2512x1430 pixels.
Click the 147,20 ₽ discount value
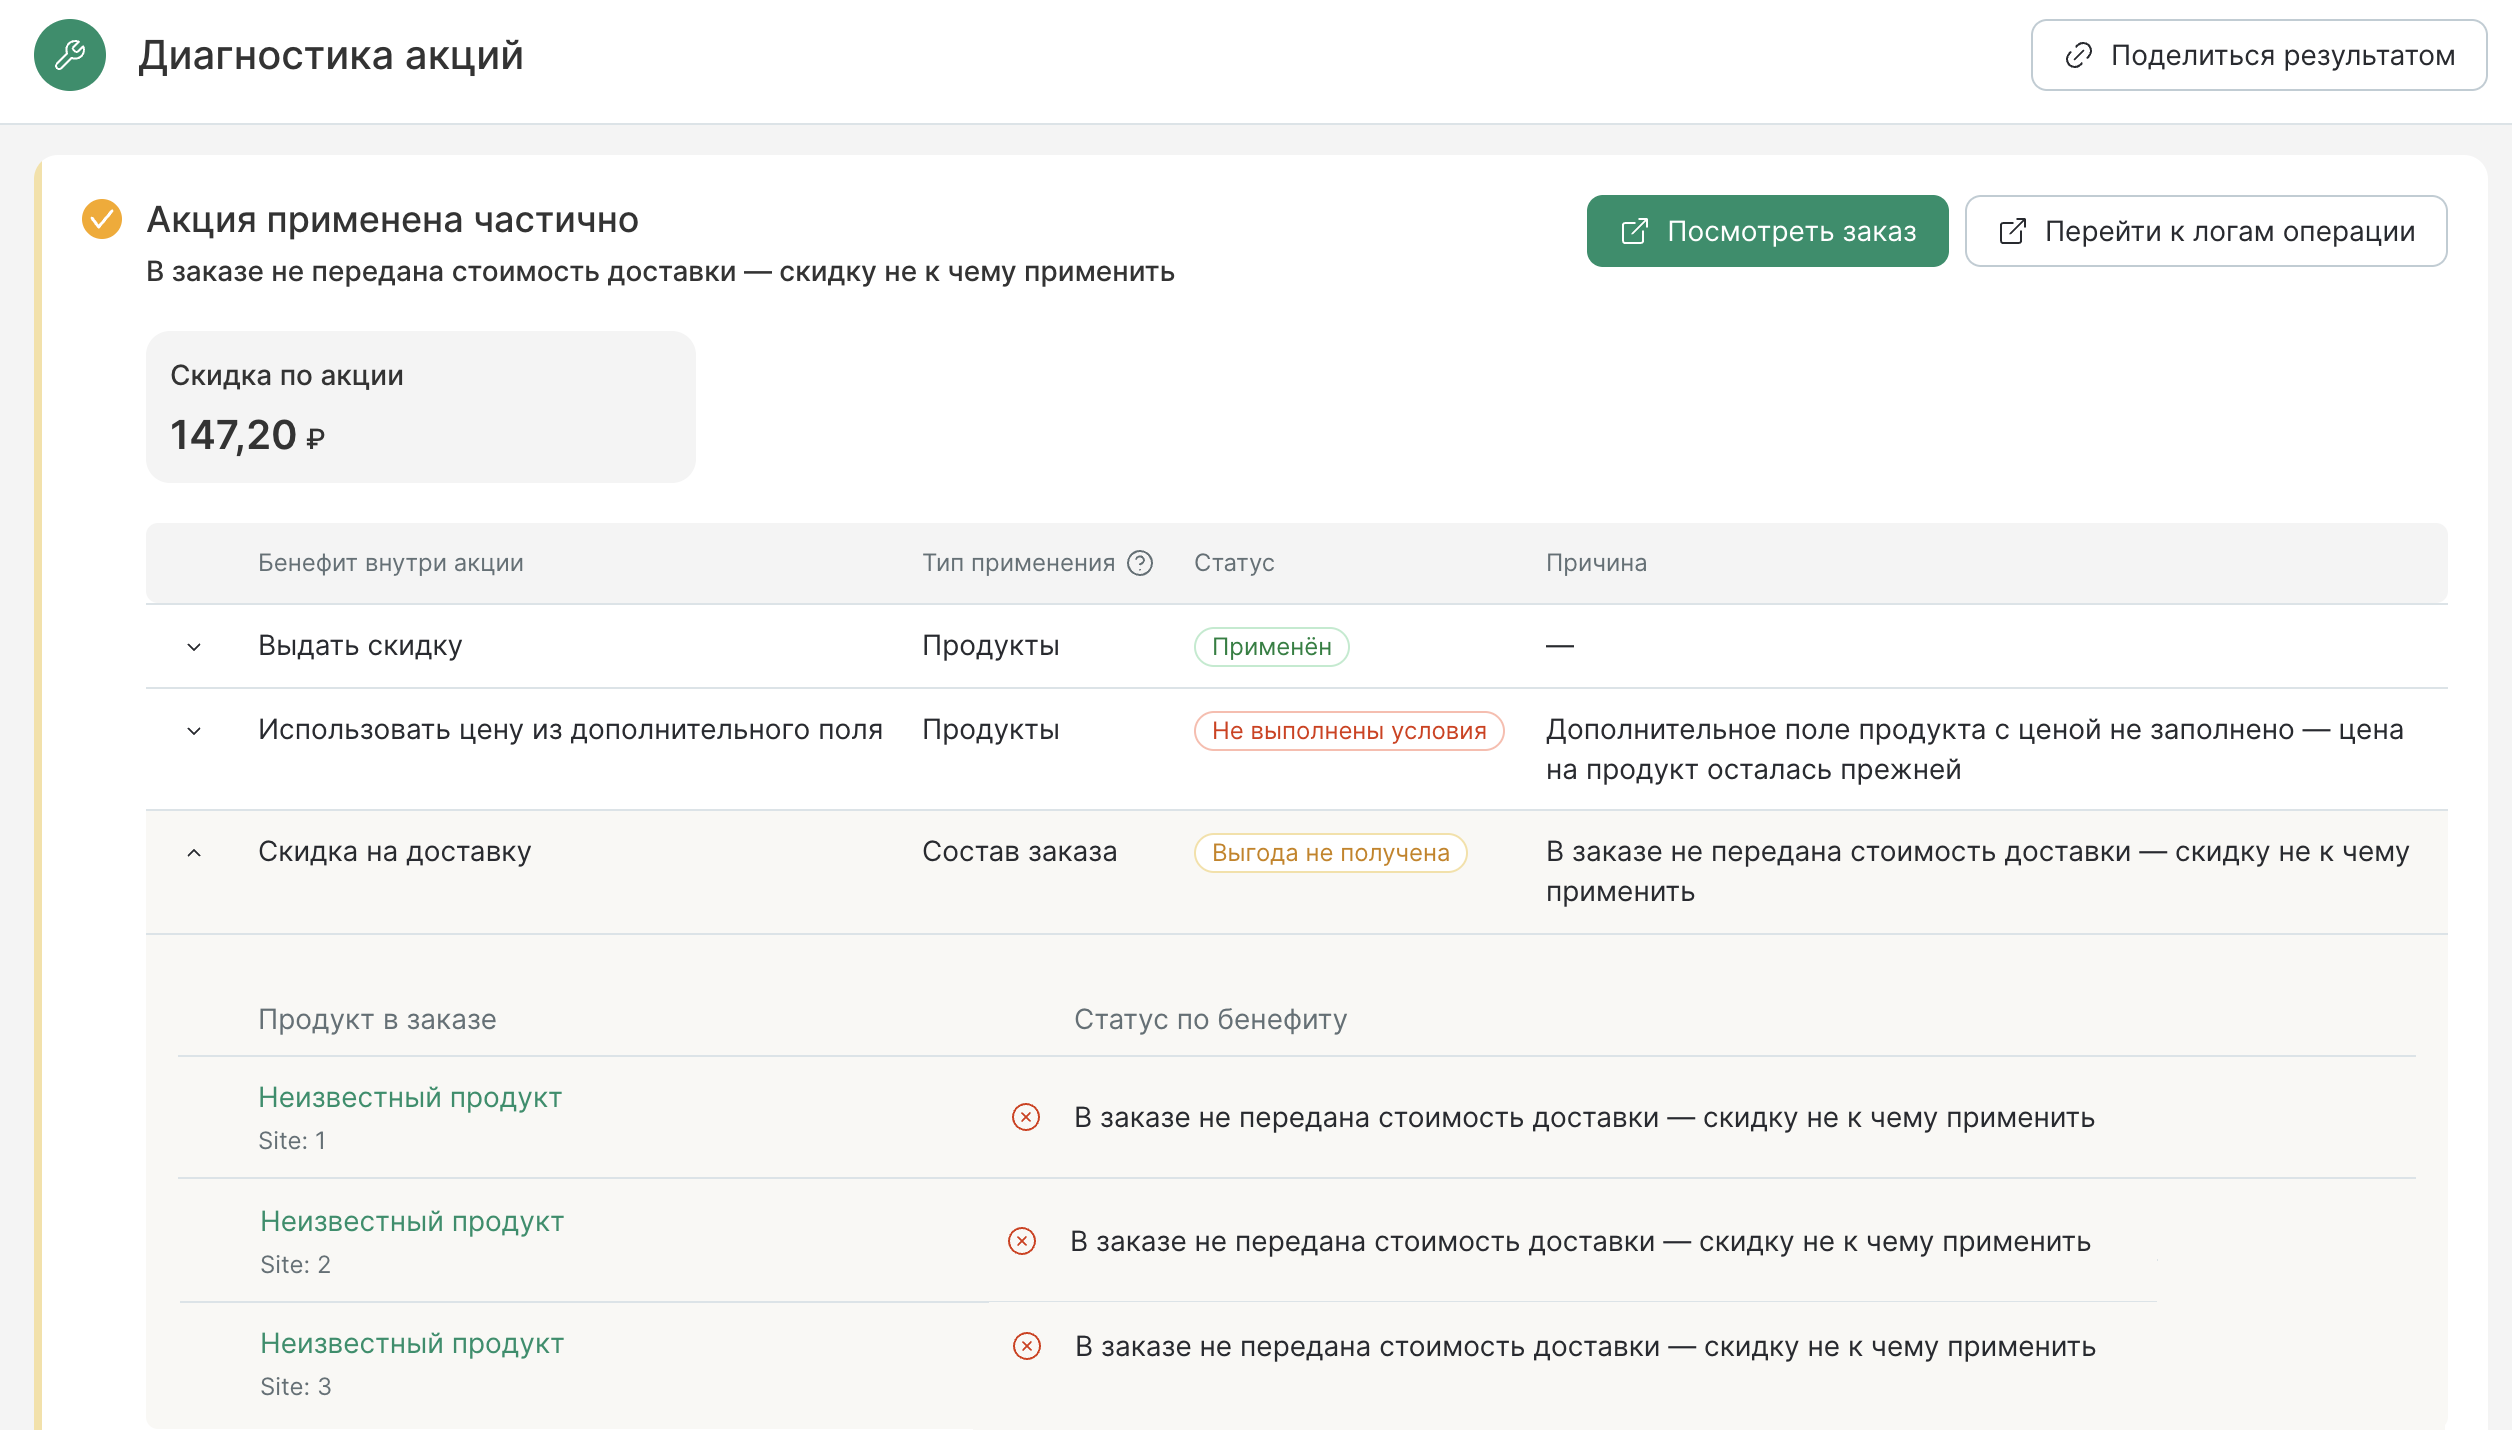(248, 435)
